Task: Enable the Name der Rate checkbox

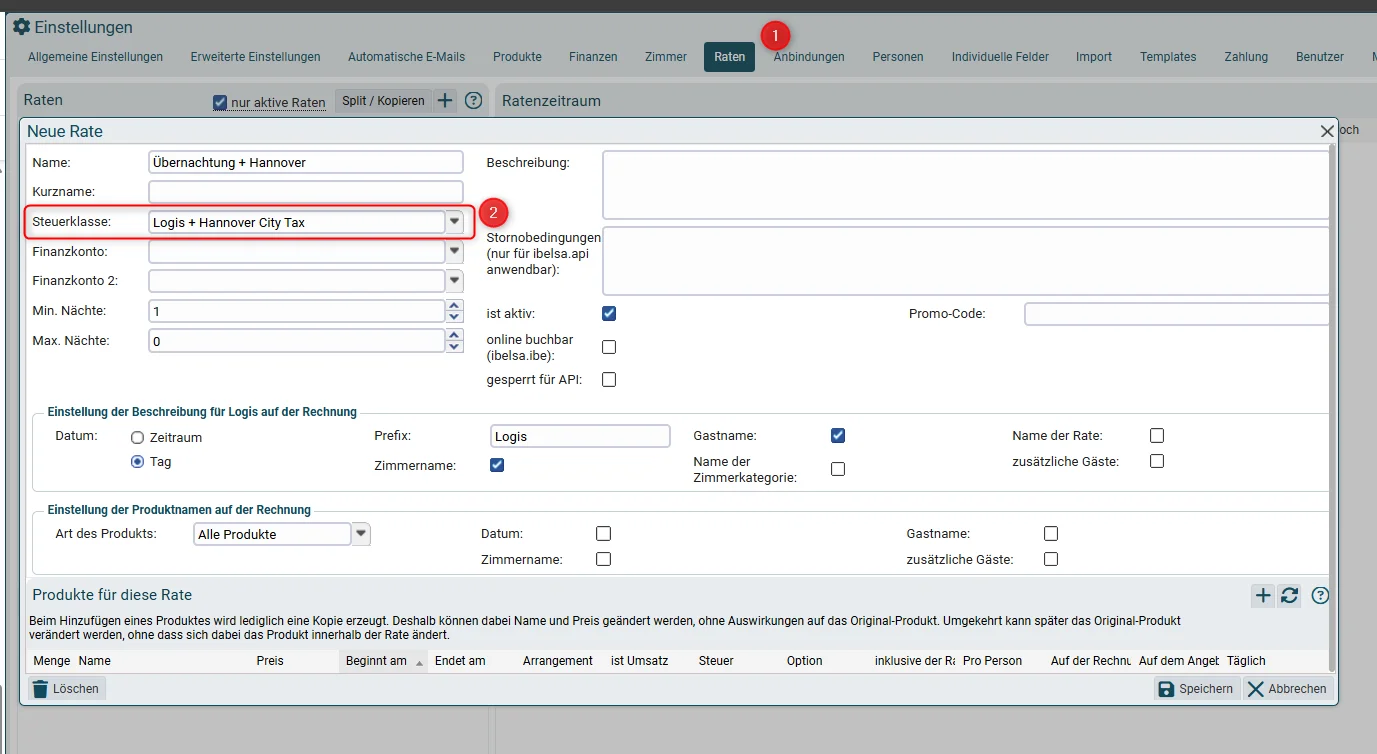Action: pos(1157,435)
